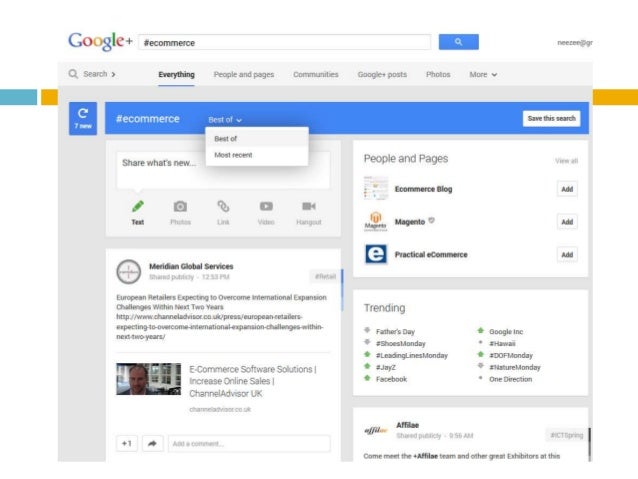Open the Affilae profile name
Image resolution: width=638 pixels, height=479 pixels.
coord(407,425)
